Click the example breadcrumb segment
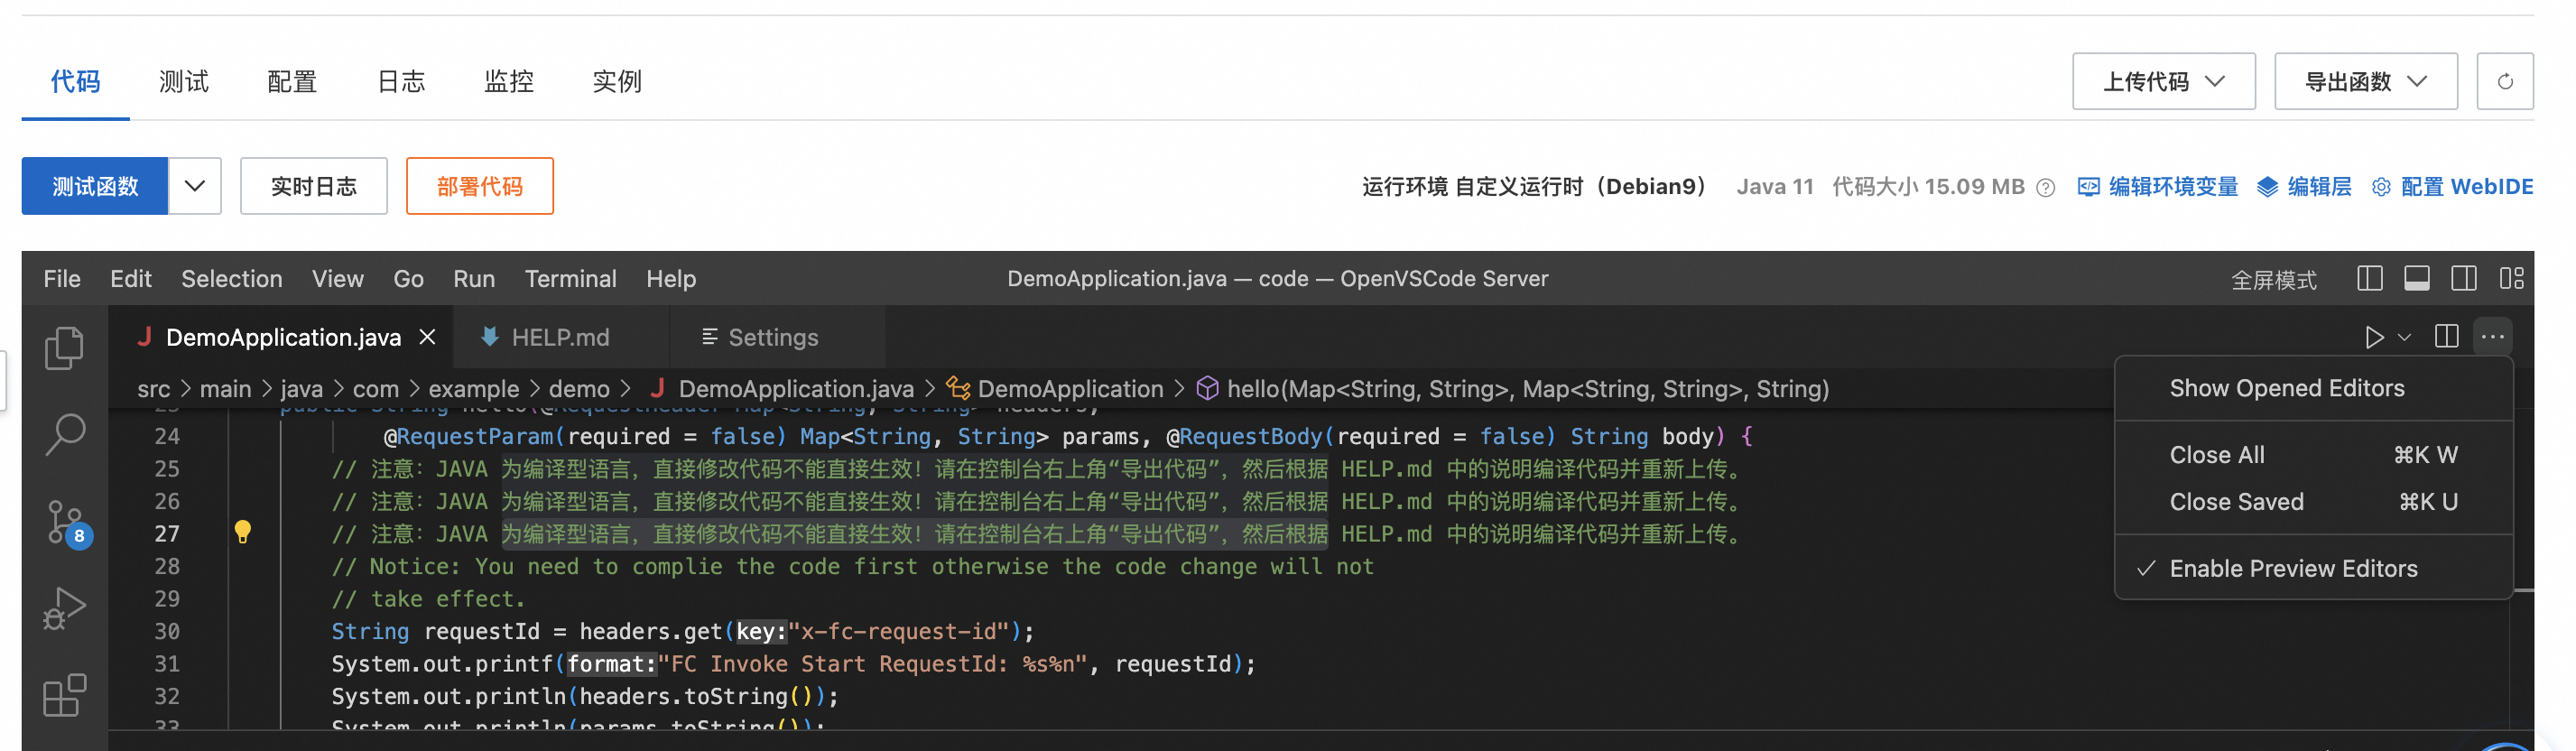The height and width of the screenshot is (751, 2576). pyautogui.click(x=474, y=388)
